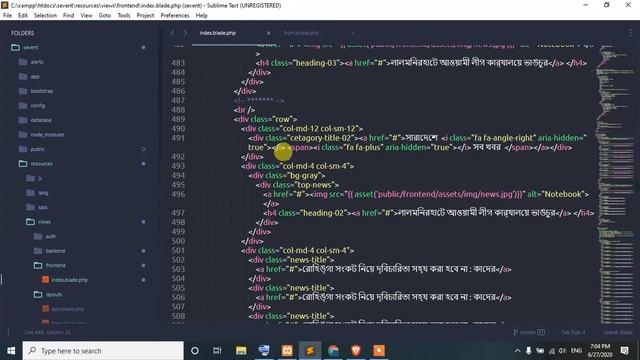
Task: Expand the alerts folder
Action: pos(37,62)
